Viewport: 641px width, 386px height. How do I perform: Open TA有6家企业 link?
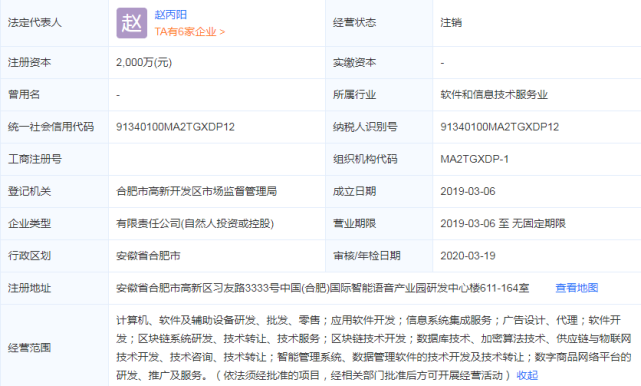pos(190,32)
